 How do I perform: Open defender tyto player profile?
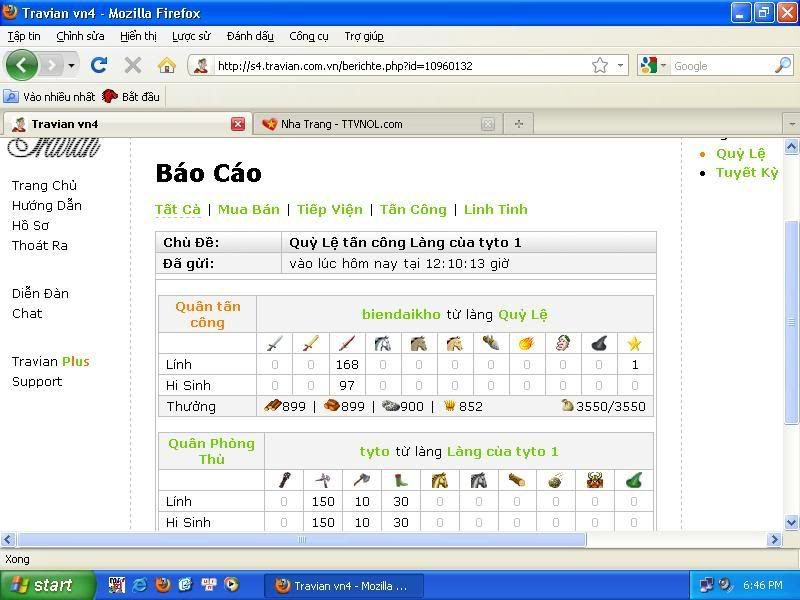374,452
